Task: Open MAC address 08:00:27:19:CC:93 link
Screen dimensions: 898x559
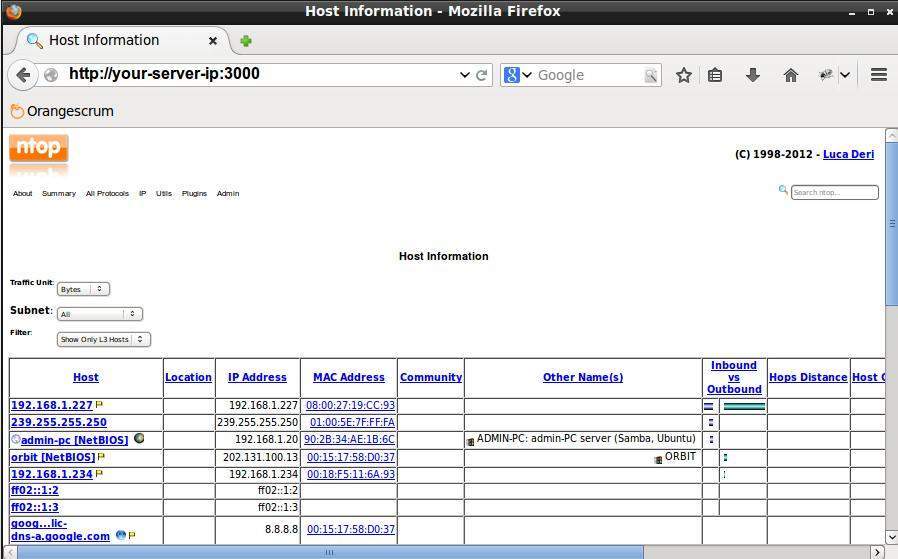Action: [350, 405]
